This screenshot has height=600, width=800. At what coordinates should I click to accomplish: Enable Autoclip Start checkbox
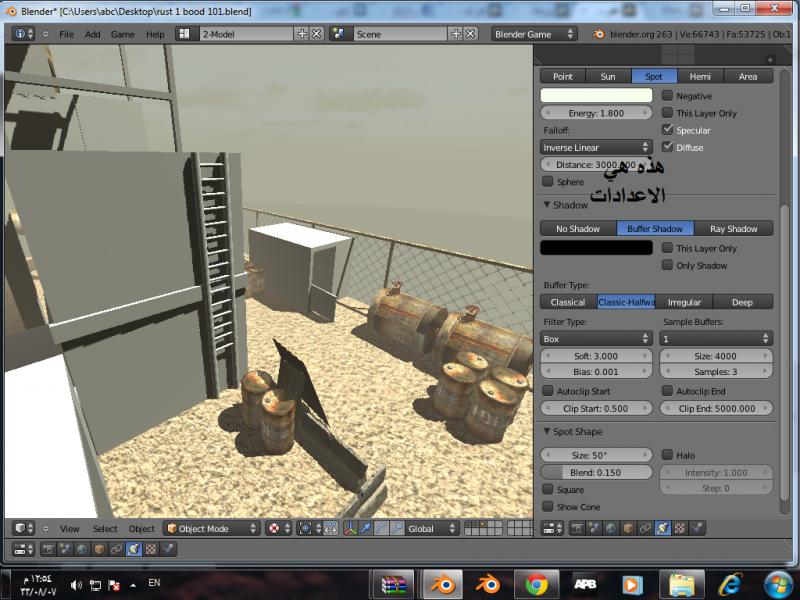coord(547,391)
